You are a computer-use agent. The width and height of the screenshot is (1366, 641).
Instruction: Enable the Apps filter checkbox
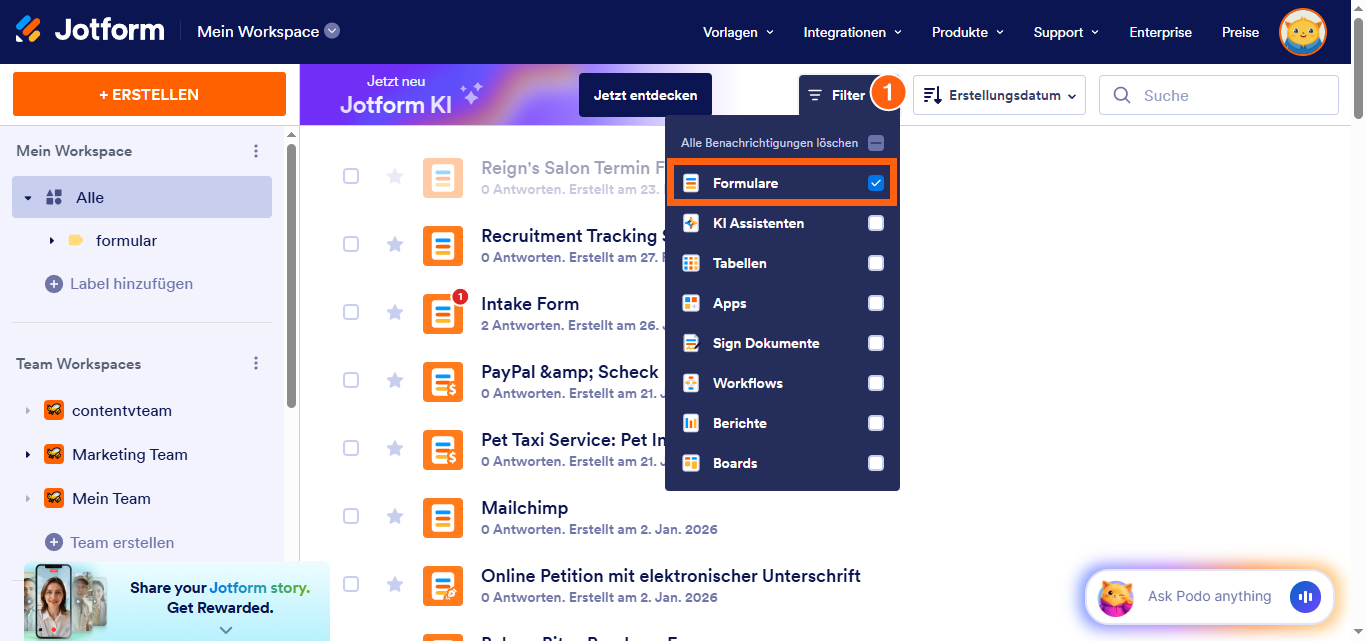876,302
